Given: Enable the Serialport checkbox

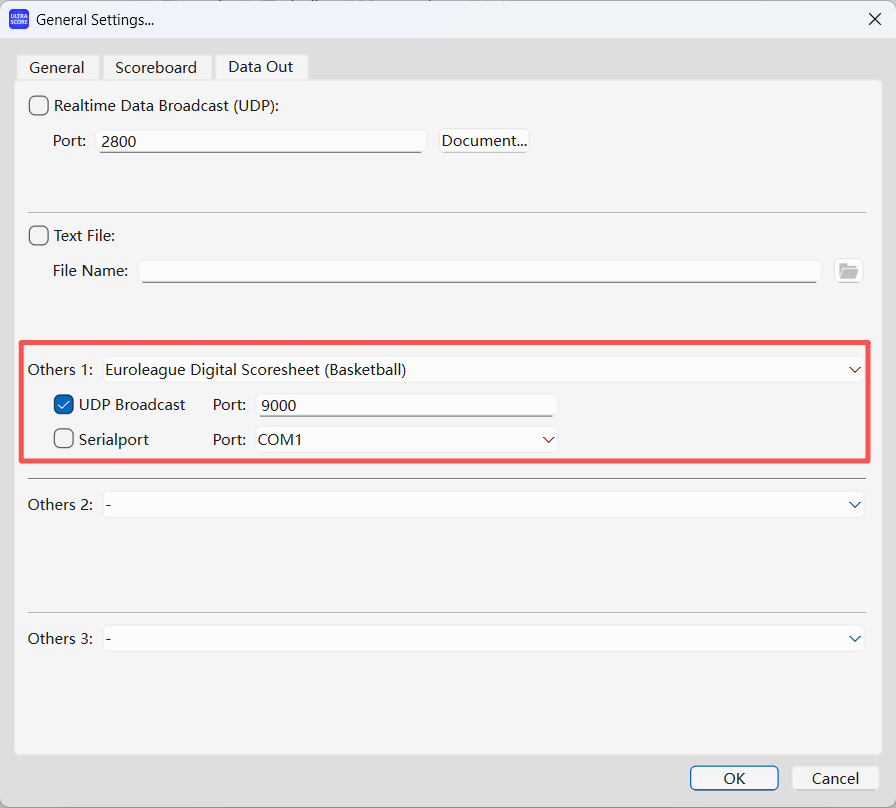Looking at the screenshot, I should click(x=63, y=439).
